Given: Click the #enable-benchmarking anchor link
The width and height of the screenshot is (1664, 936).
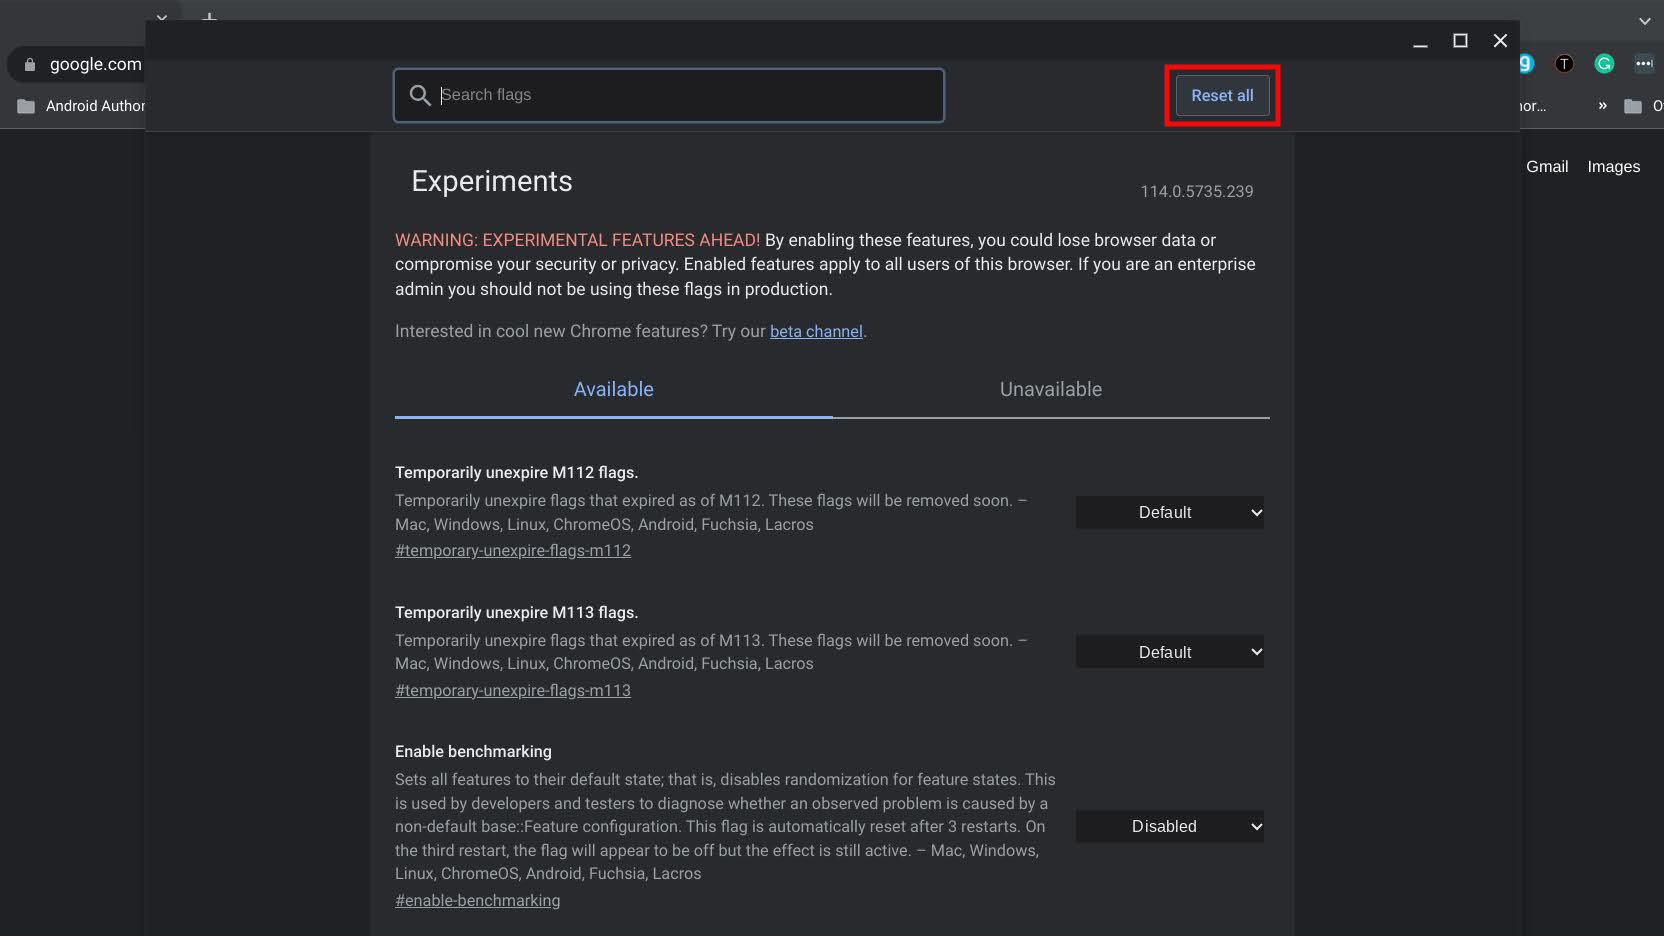Looking at the screenshot, I should click(x=477, y=901).
